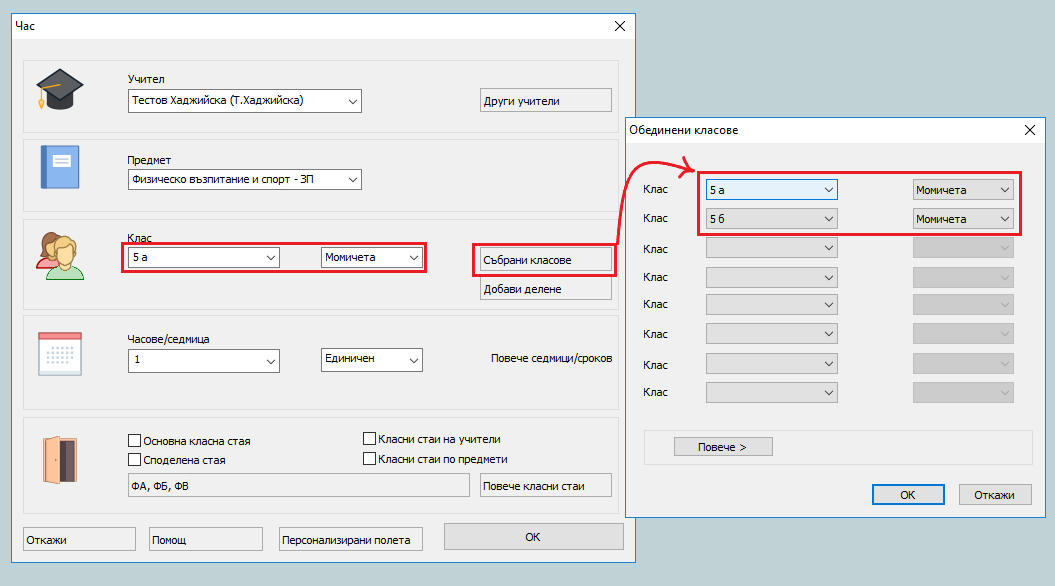Click the ФА, ФБ, ФВ classrooms field

[298, 486]
